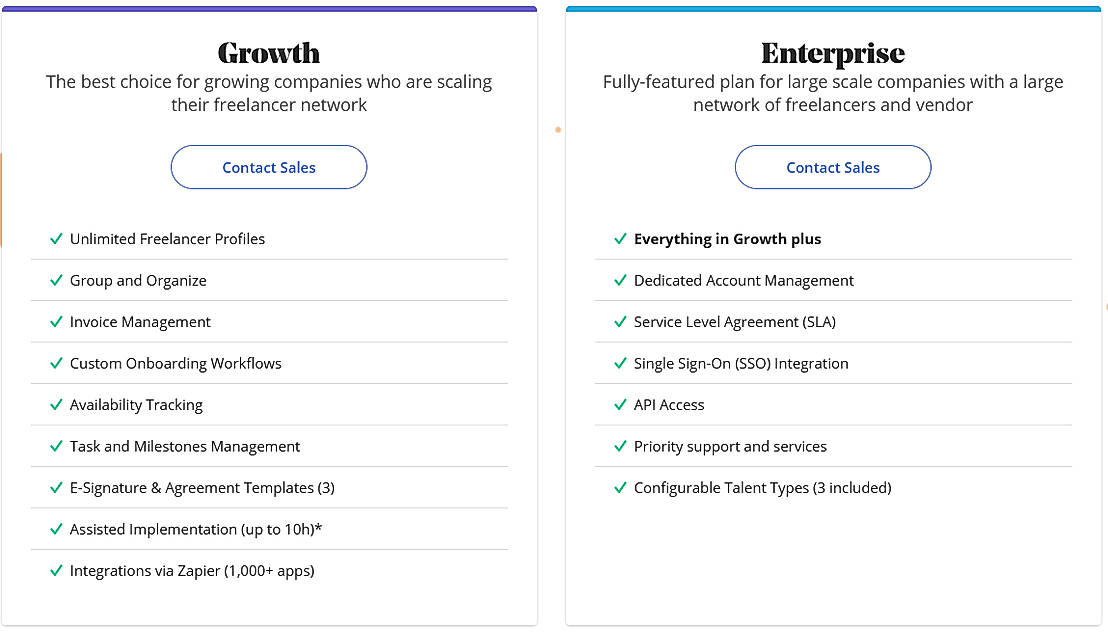Image resolution: width=1108 pixels, height=634 pixels.
Task: Click checkmark next to Group and Organize
Action: (x=57, y=281)
